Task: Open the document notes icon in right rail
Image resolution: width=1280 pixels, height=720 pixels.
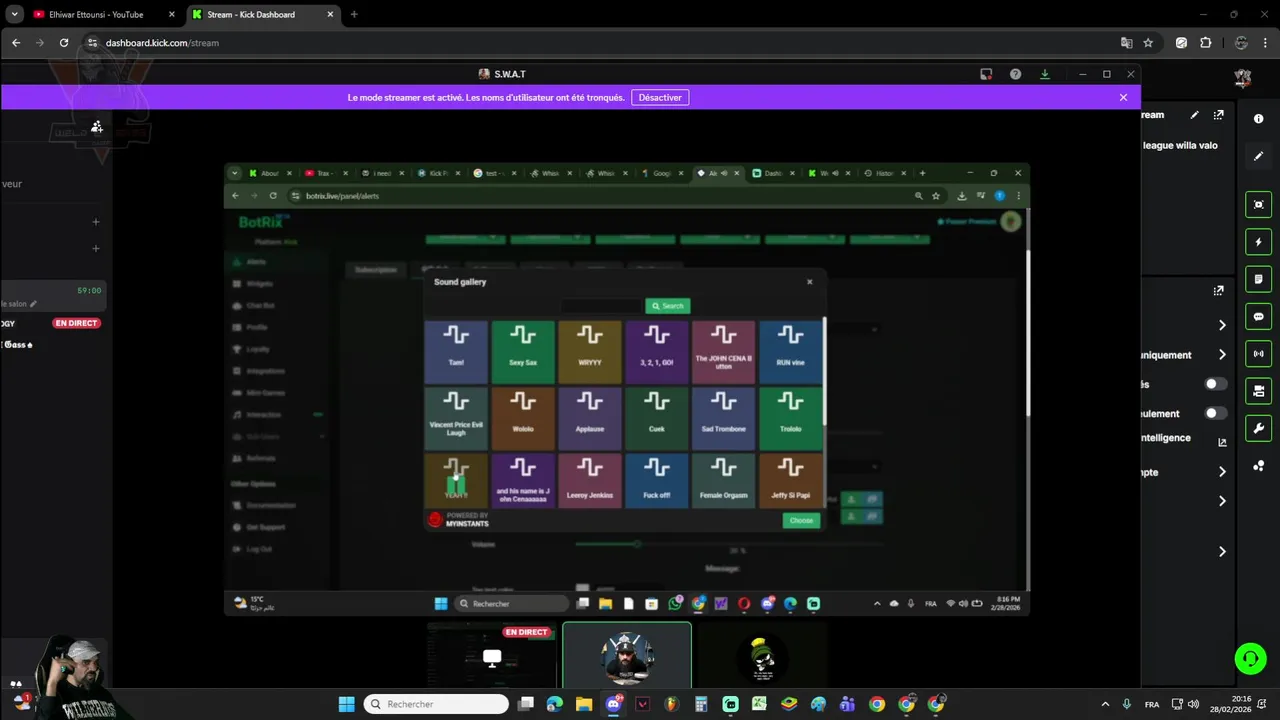Action: pyautogui.click(x=1258, y=279)
